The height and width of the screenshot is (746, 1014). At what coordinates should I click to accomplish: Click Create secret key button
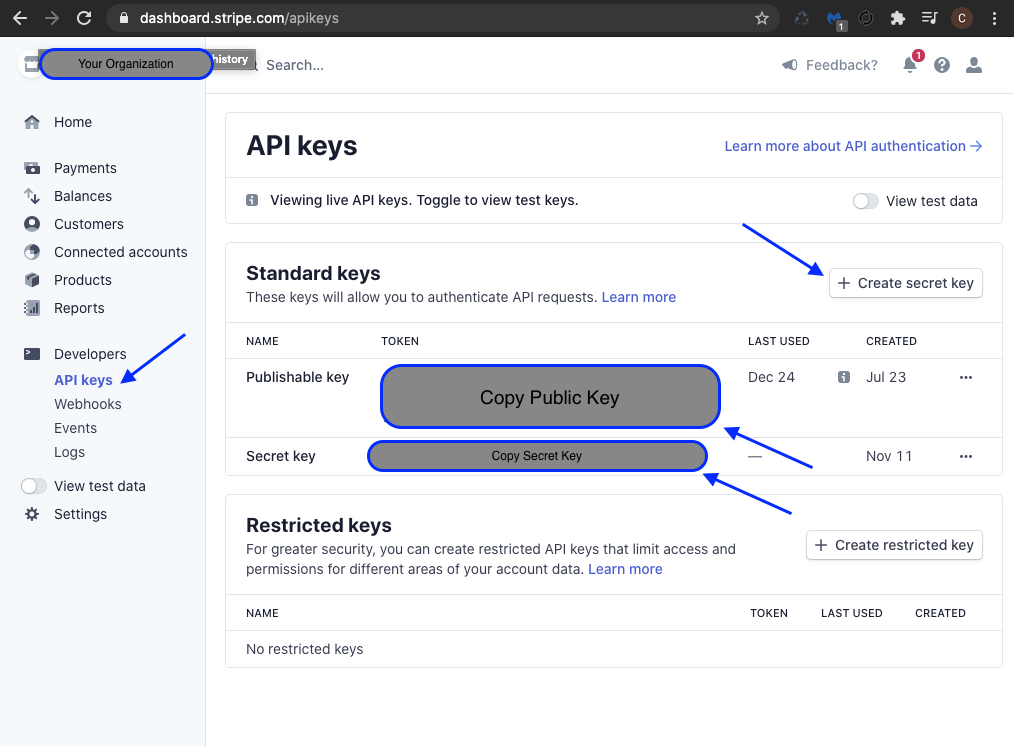click(905, 283)
